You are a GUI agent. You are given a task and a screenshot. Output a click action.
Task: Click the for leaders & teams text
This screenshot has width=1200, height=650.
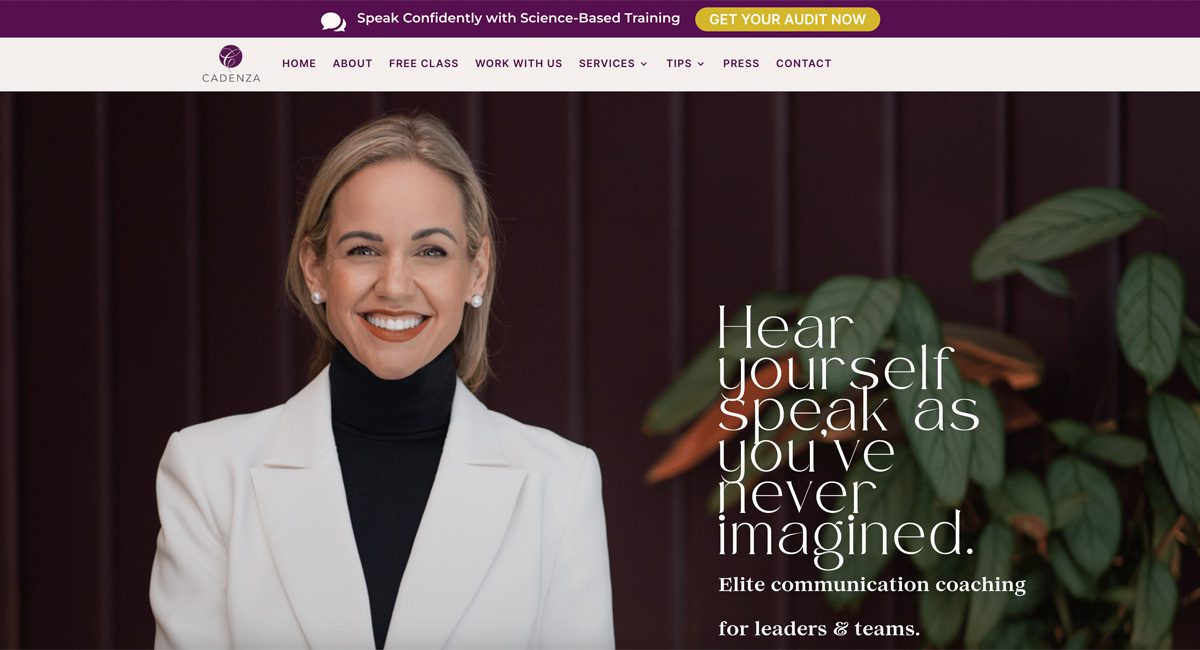(819, 629)
